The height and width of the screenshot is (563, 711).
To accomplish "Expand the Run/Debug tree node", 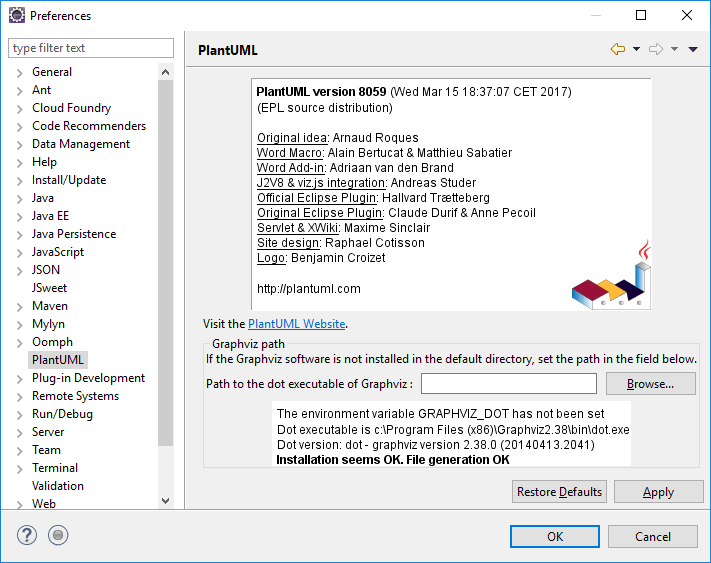I will tap(19, 415).
